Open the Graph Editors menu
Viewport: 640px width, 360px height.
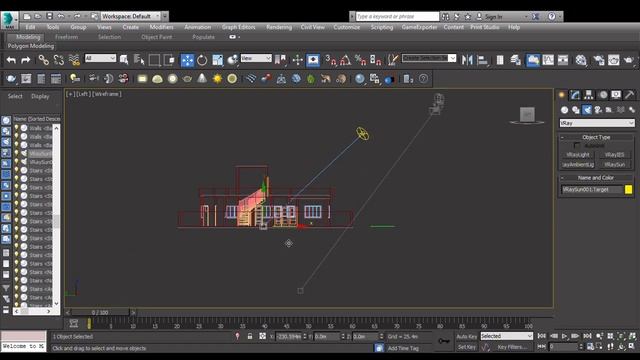(x=238, y=27)
